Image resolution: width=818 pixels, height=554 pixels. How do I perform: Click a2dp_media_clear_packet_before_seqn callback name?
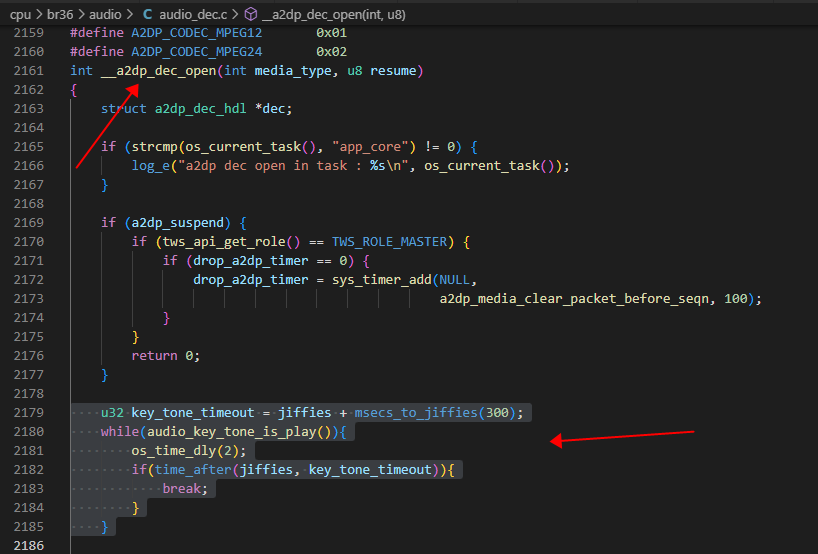pyautogui.click(x=574, y=299)
